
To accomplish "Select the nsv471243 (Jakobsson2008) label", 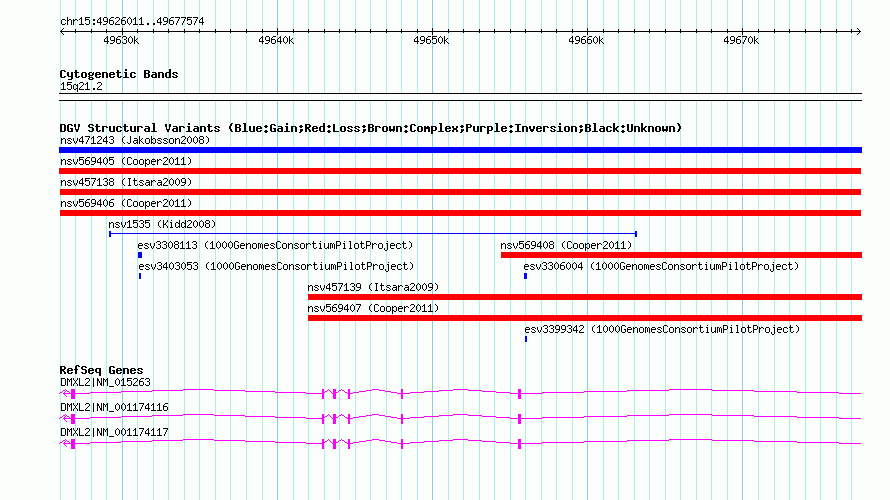I will (x=135, y=140).
